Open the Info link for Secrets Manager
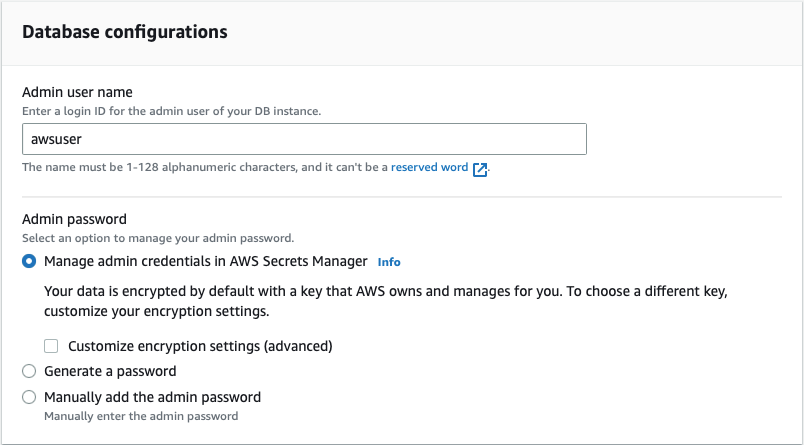This screenshot has width=804, height=445. (389, 262)
